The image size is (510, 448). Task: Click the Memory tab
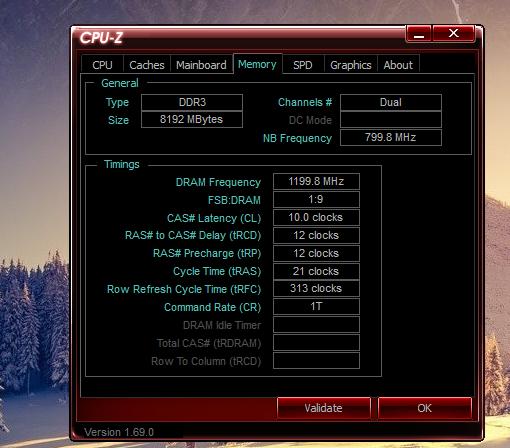[257, 64]
